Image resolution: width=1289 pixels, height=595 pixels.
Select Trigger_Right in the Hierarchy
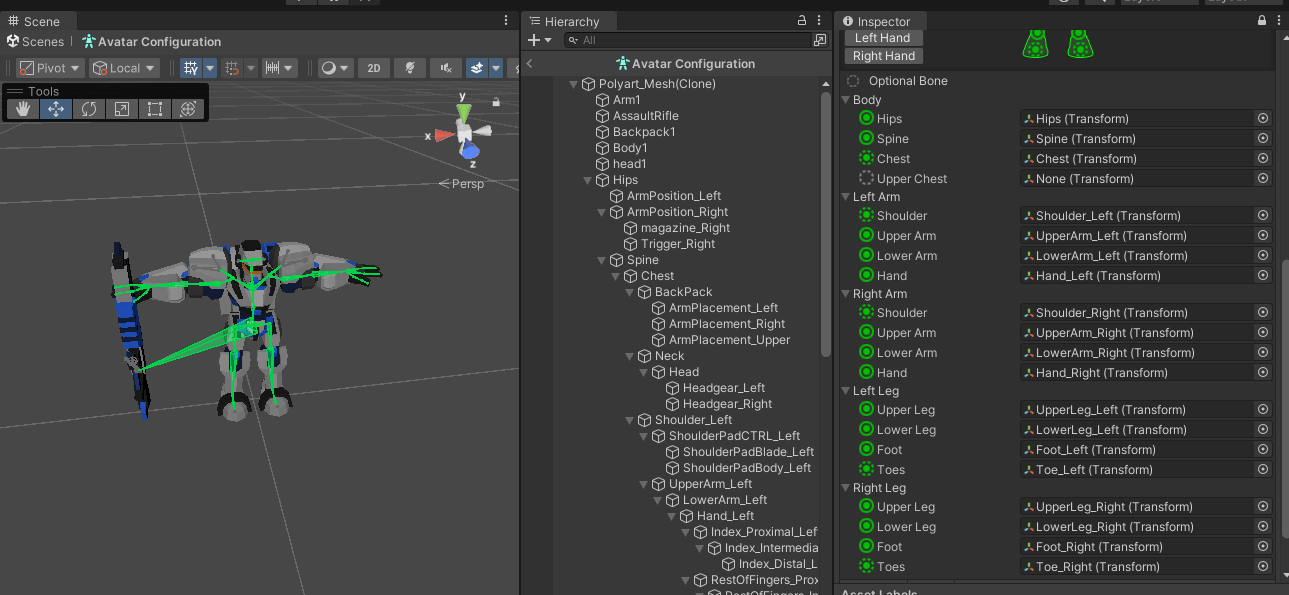tap(678, 244)
